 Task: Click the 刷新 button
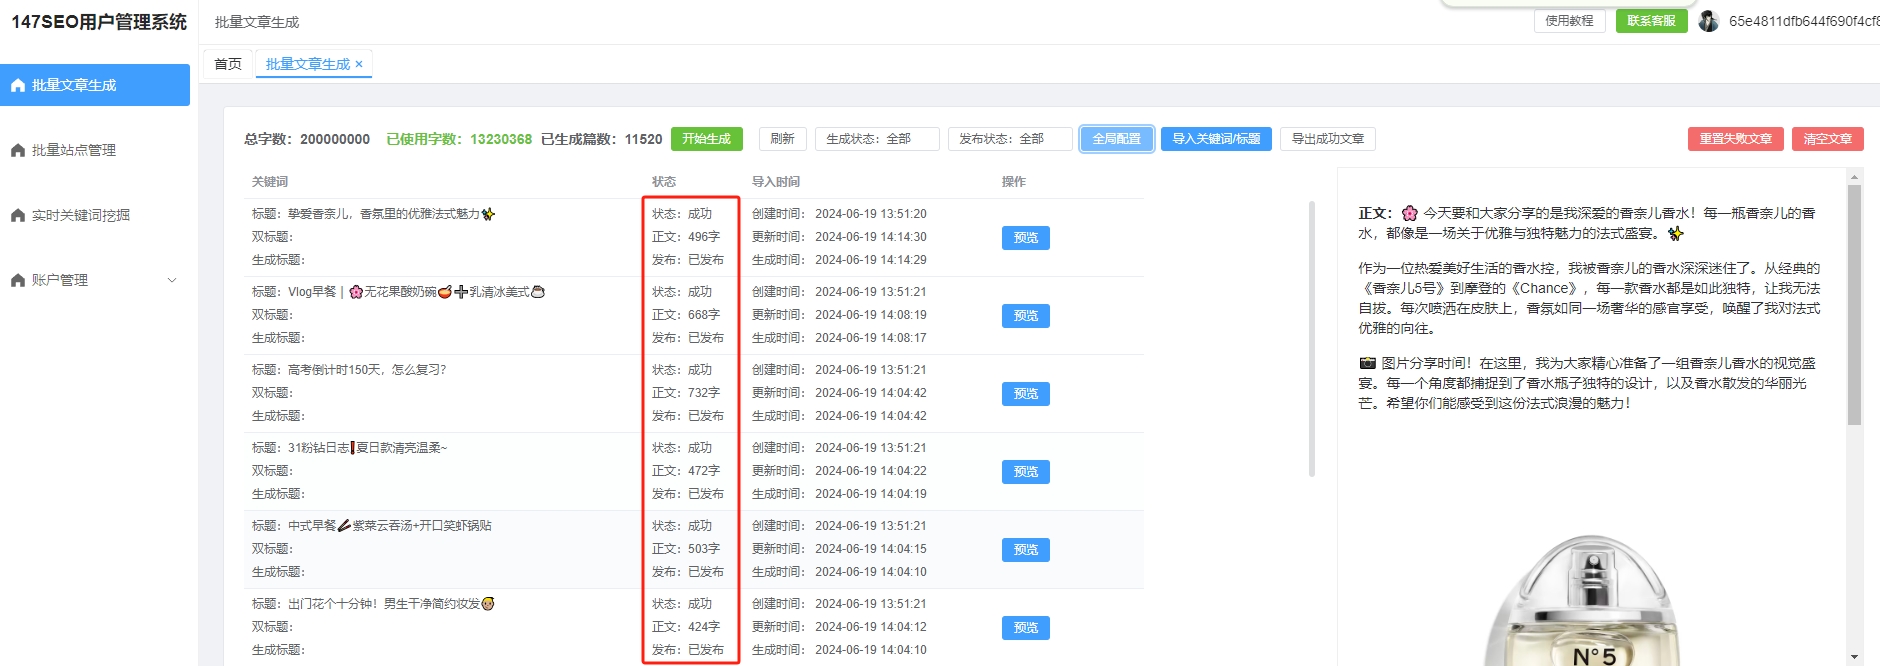(783, 139)
